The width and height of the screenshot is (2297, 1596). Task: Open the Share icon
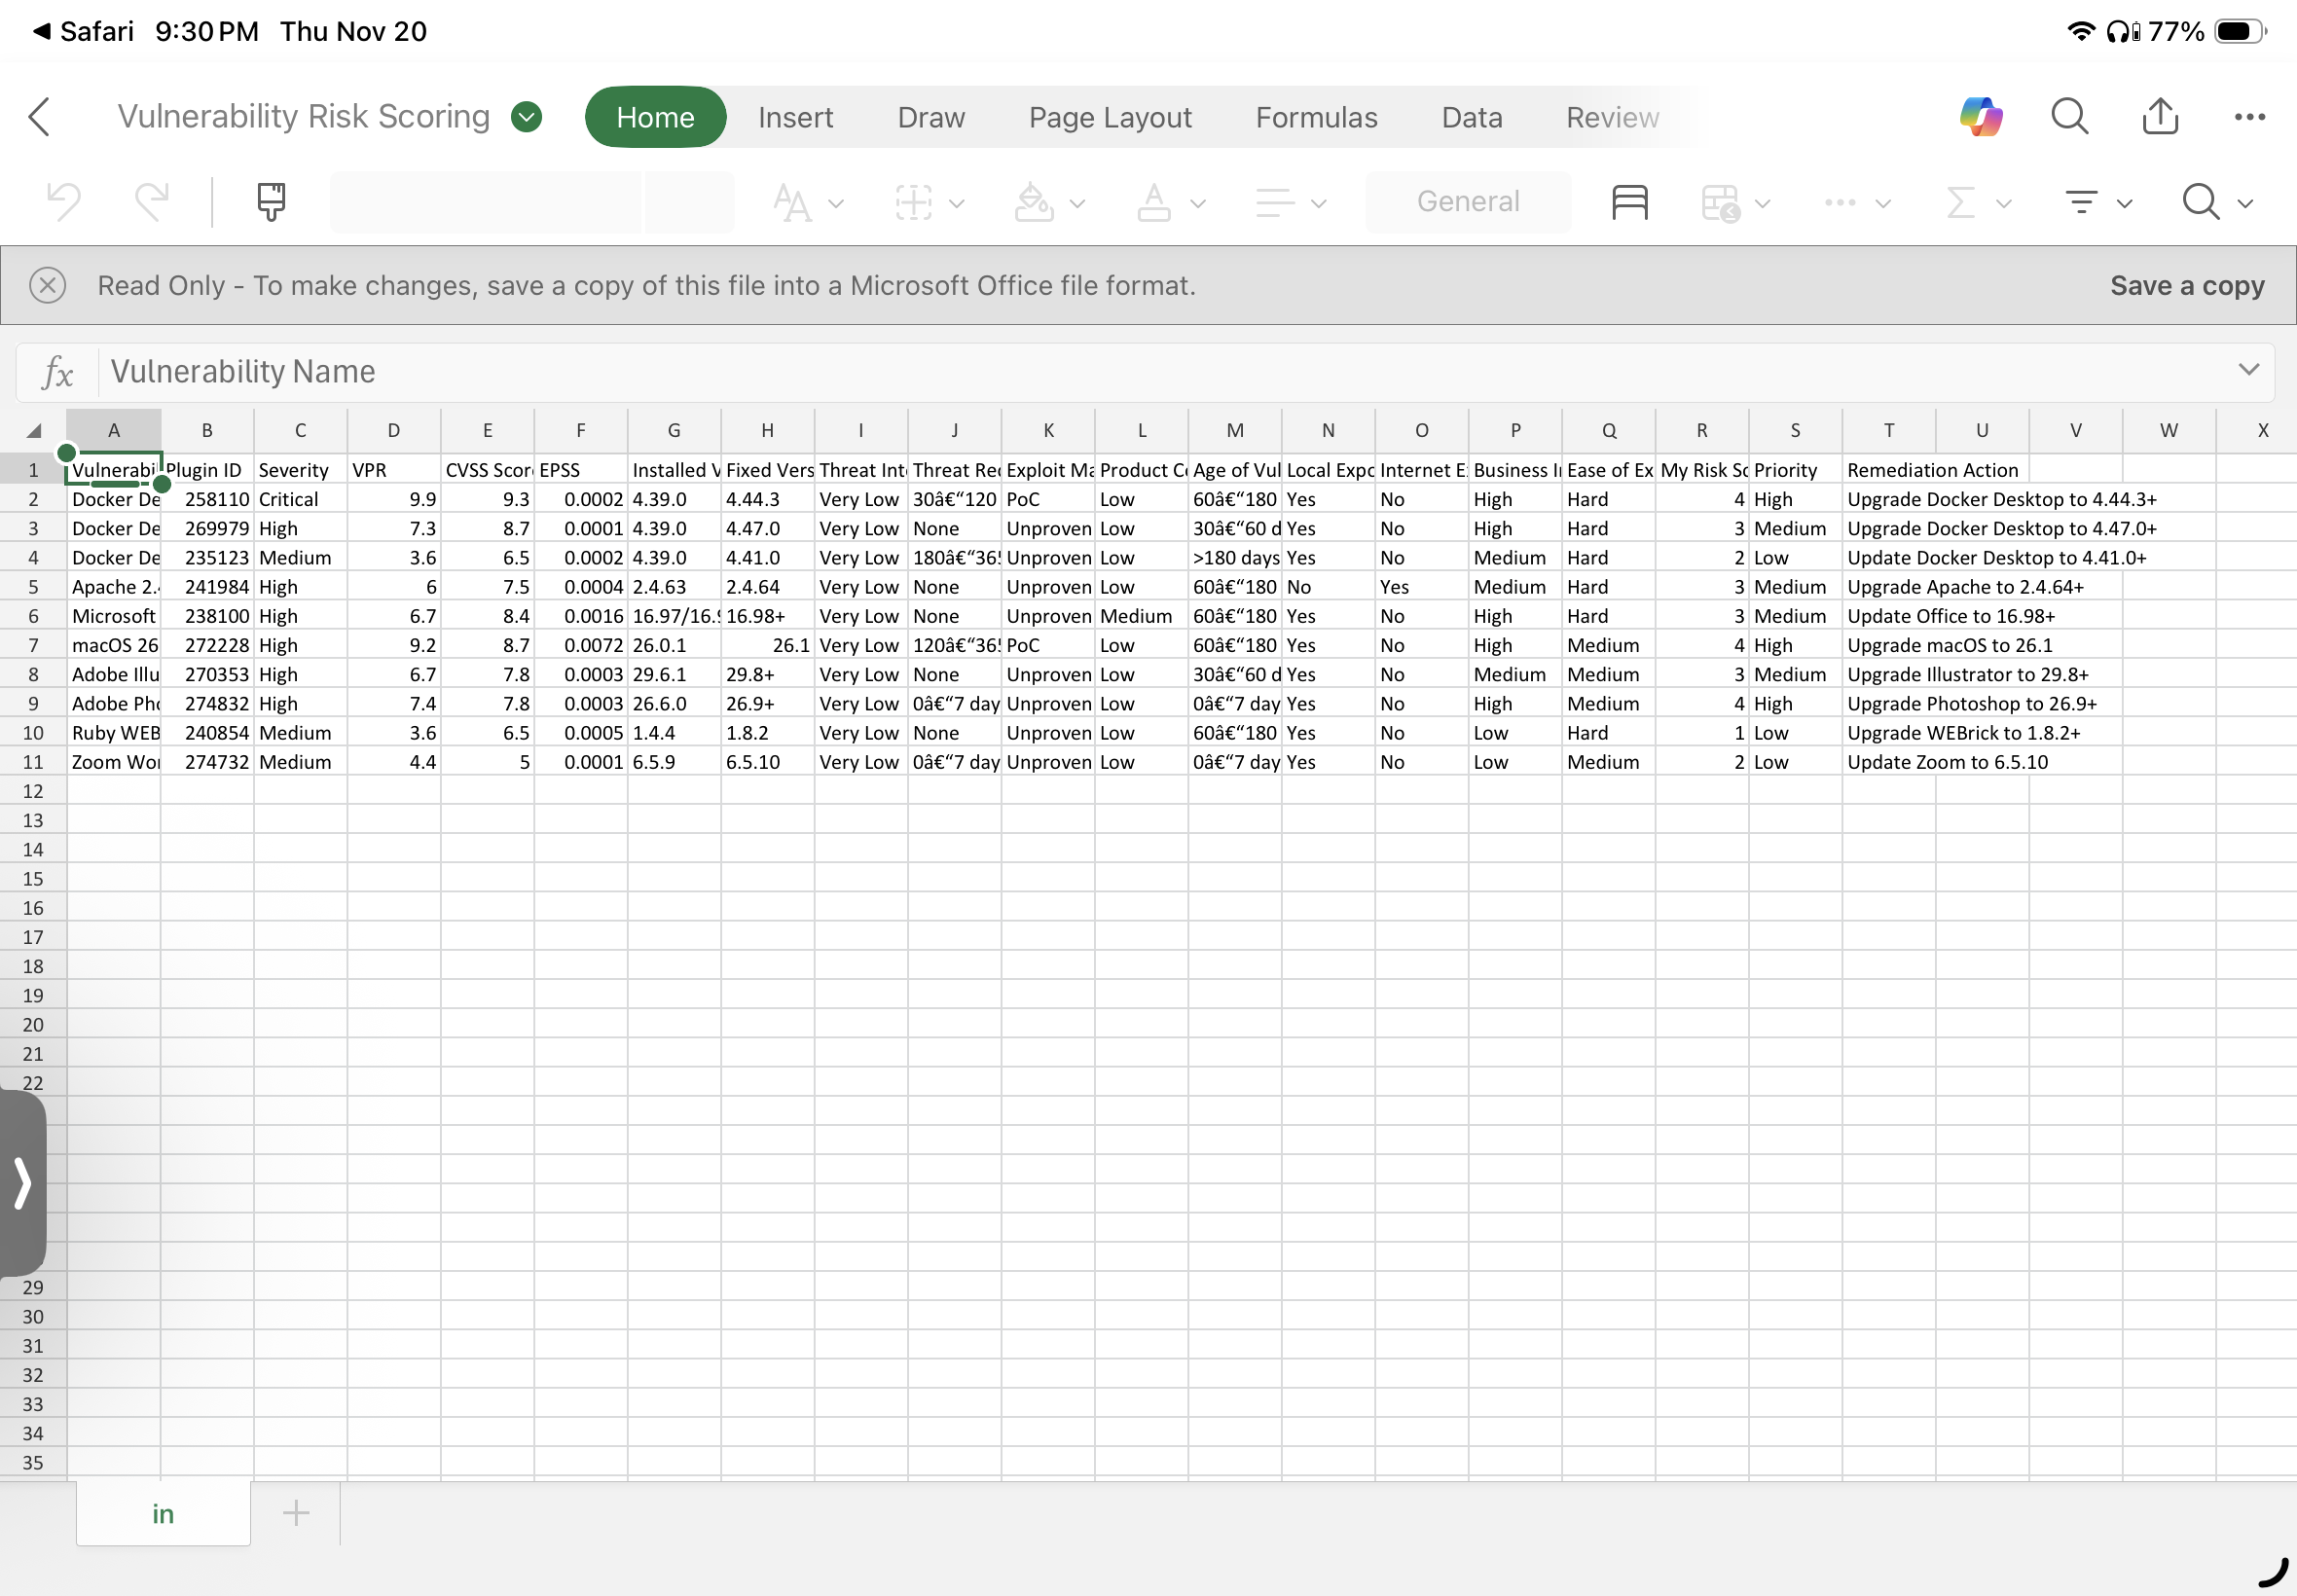point(2160,117)
